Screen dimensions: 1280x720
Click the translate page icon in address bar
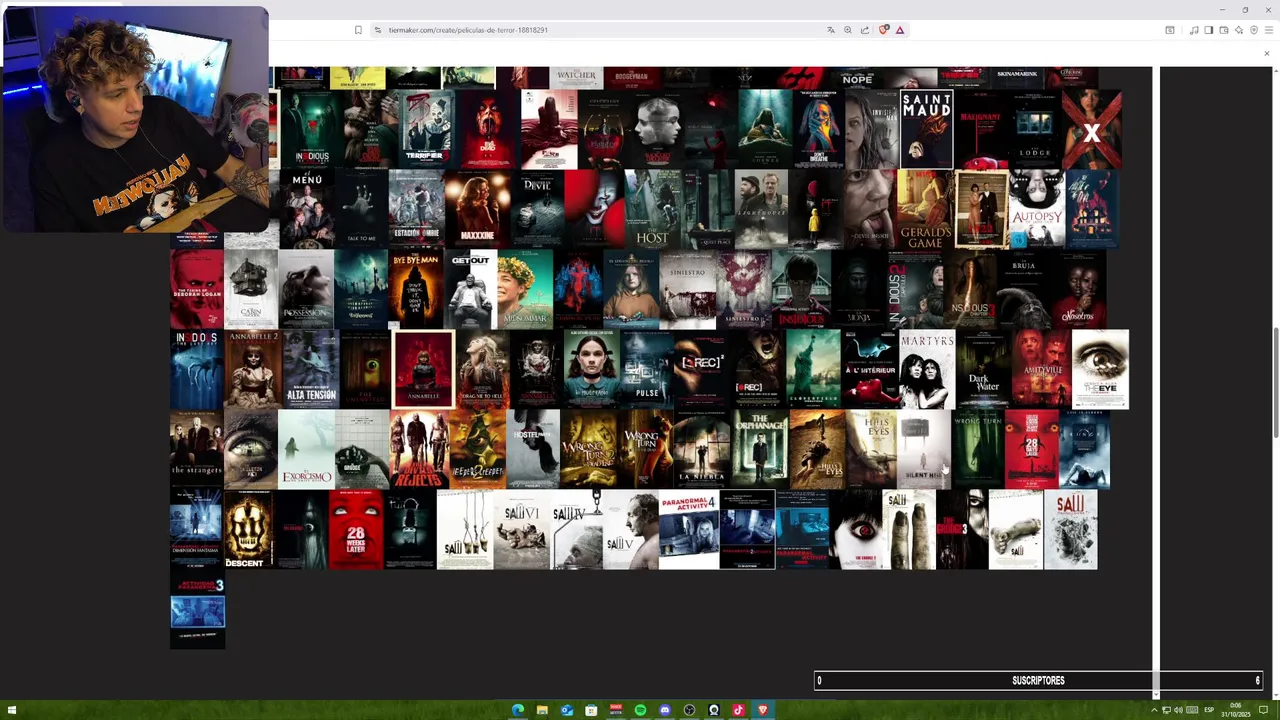pyautogui.click(x=830, y=30)
